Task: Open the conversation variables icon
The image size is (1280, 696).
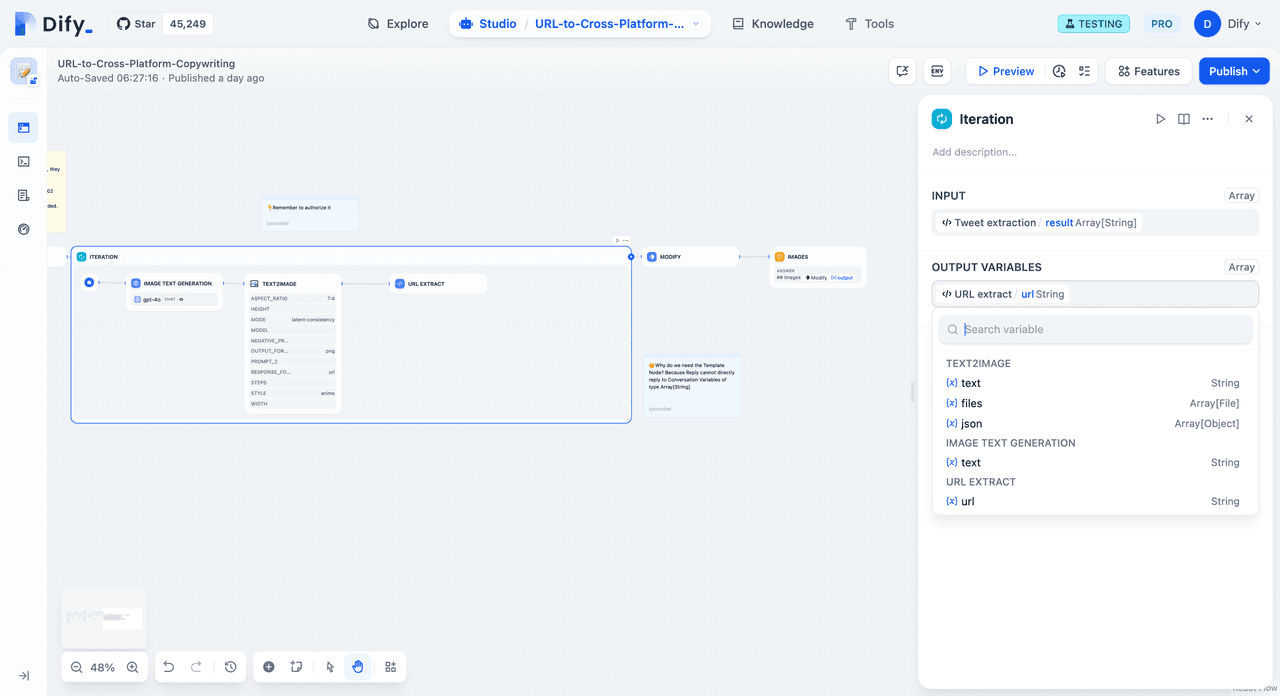Action: click(x=902, y=71)
